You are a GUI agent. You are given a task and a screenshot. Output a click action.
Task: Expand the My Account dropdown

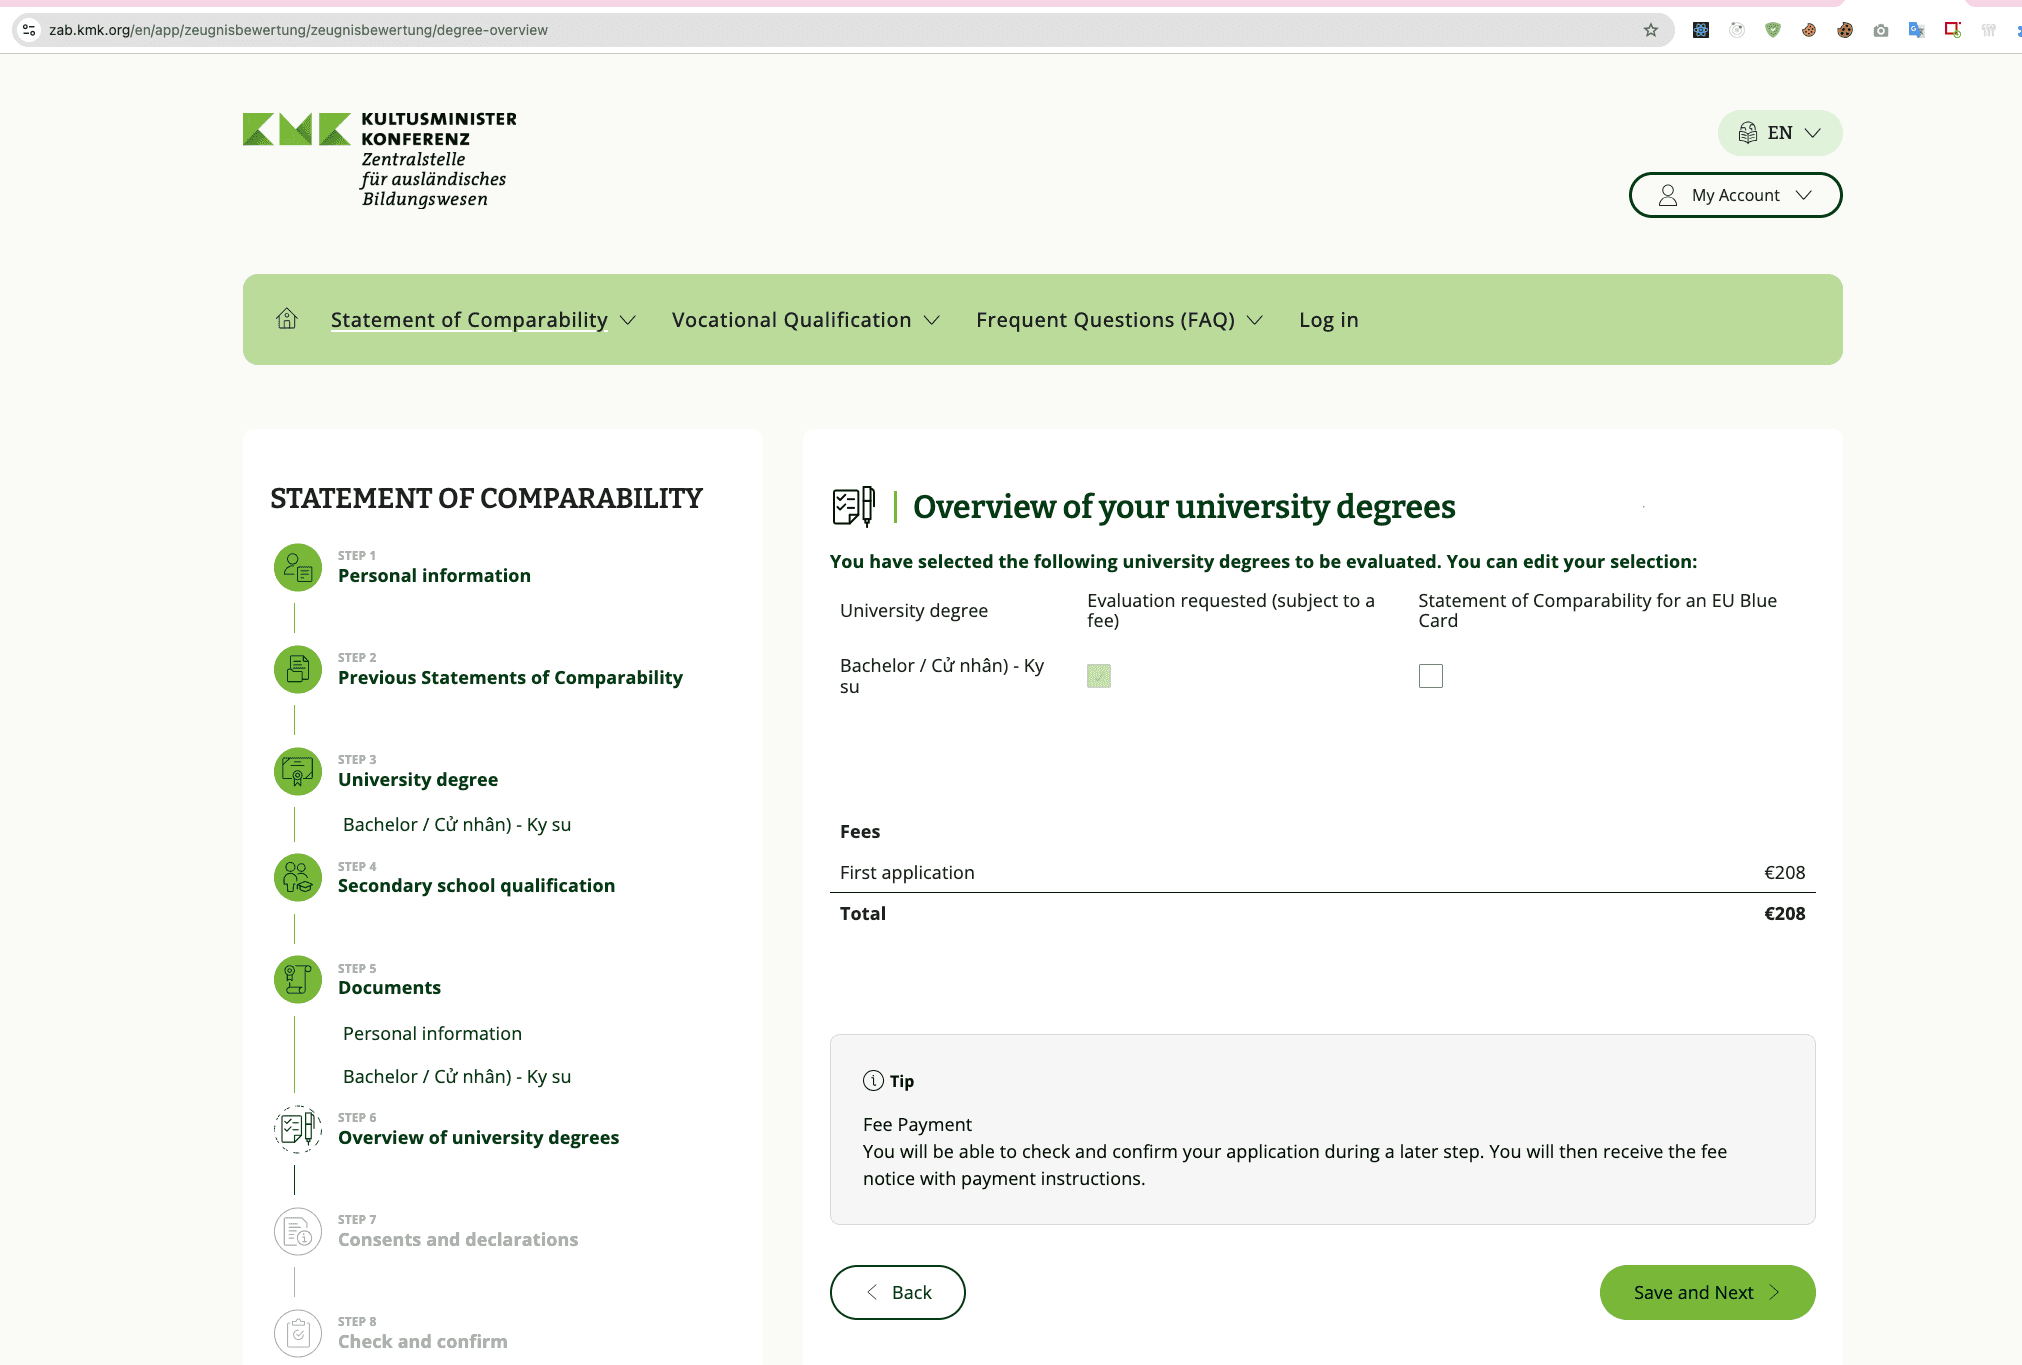[1735, 195]
